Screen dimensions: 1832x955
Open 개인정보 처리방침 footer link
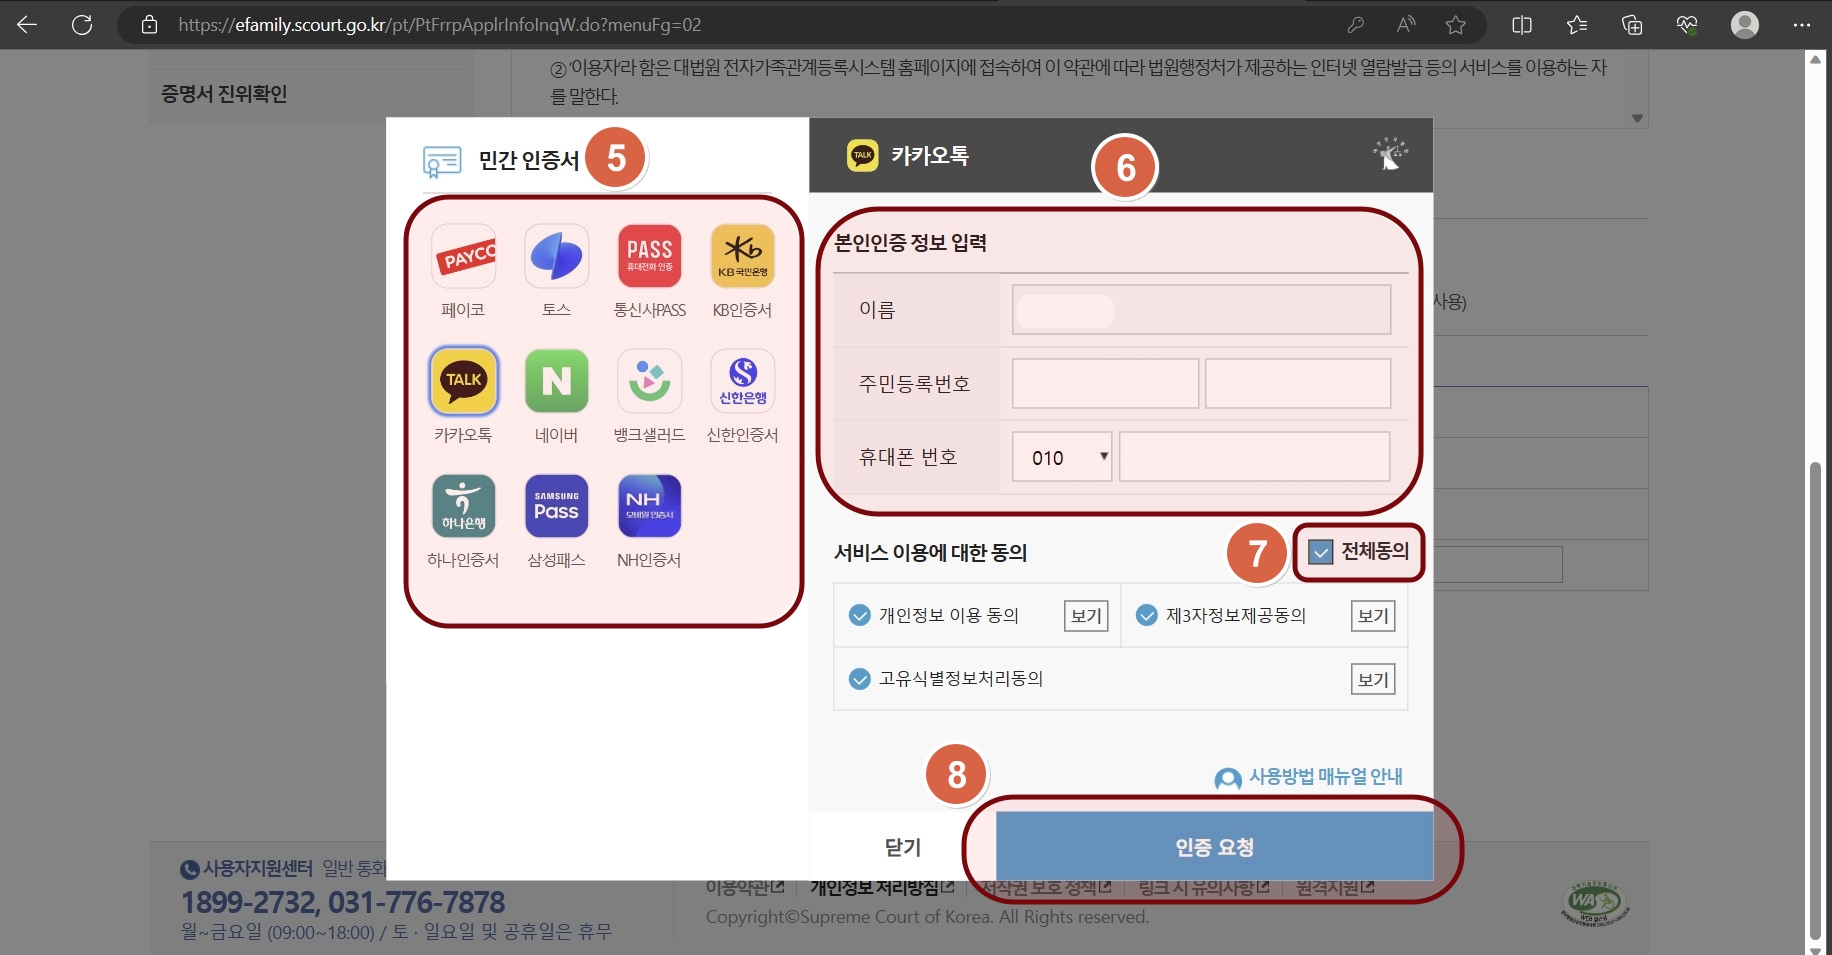click(x=882, y=888)
